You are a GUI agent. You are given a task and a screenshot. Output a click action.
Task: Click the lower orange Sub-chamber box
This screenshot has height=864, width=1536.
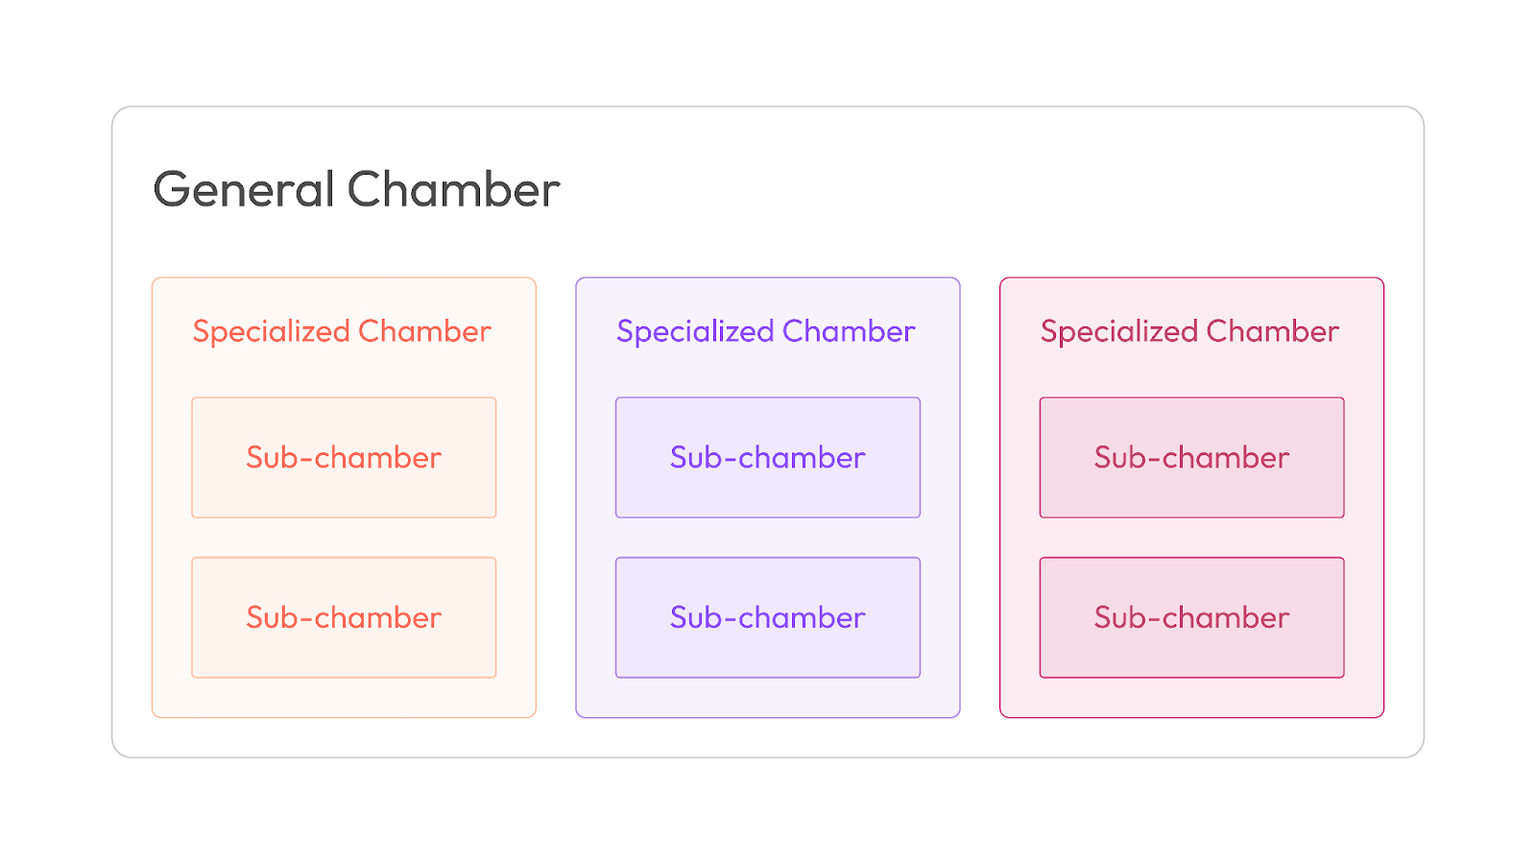point(344,617)
